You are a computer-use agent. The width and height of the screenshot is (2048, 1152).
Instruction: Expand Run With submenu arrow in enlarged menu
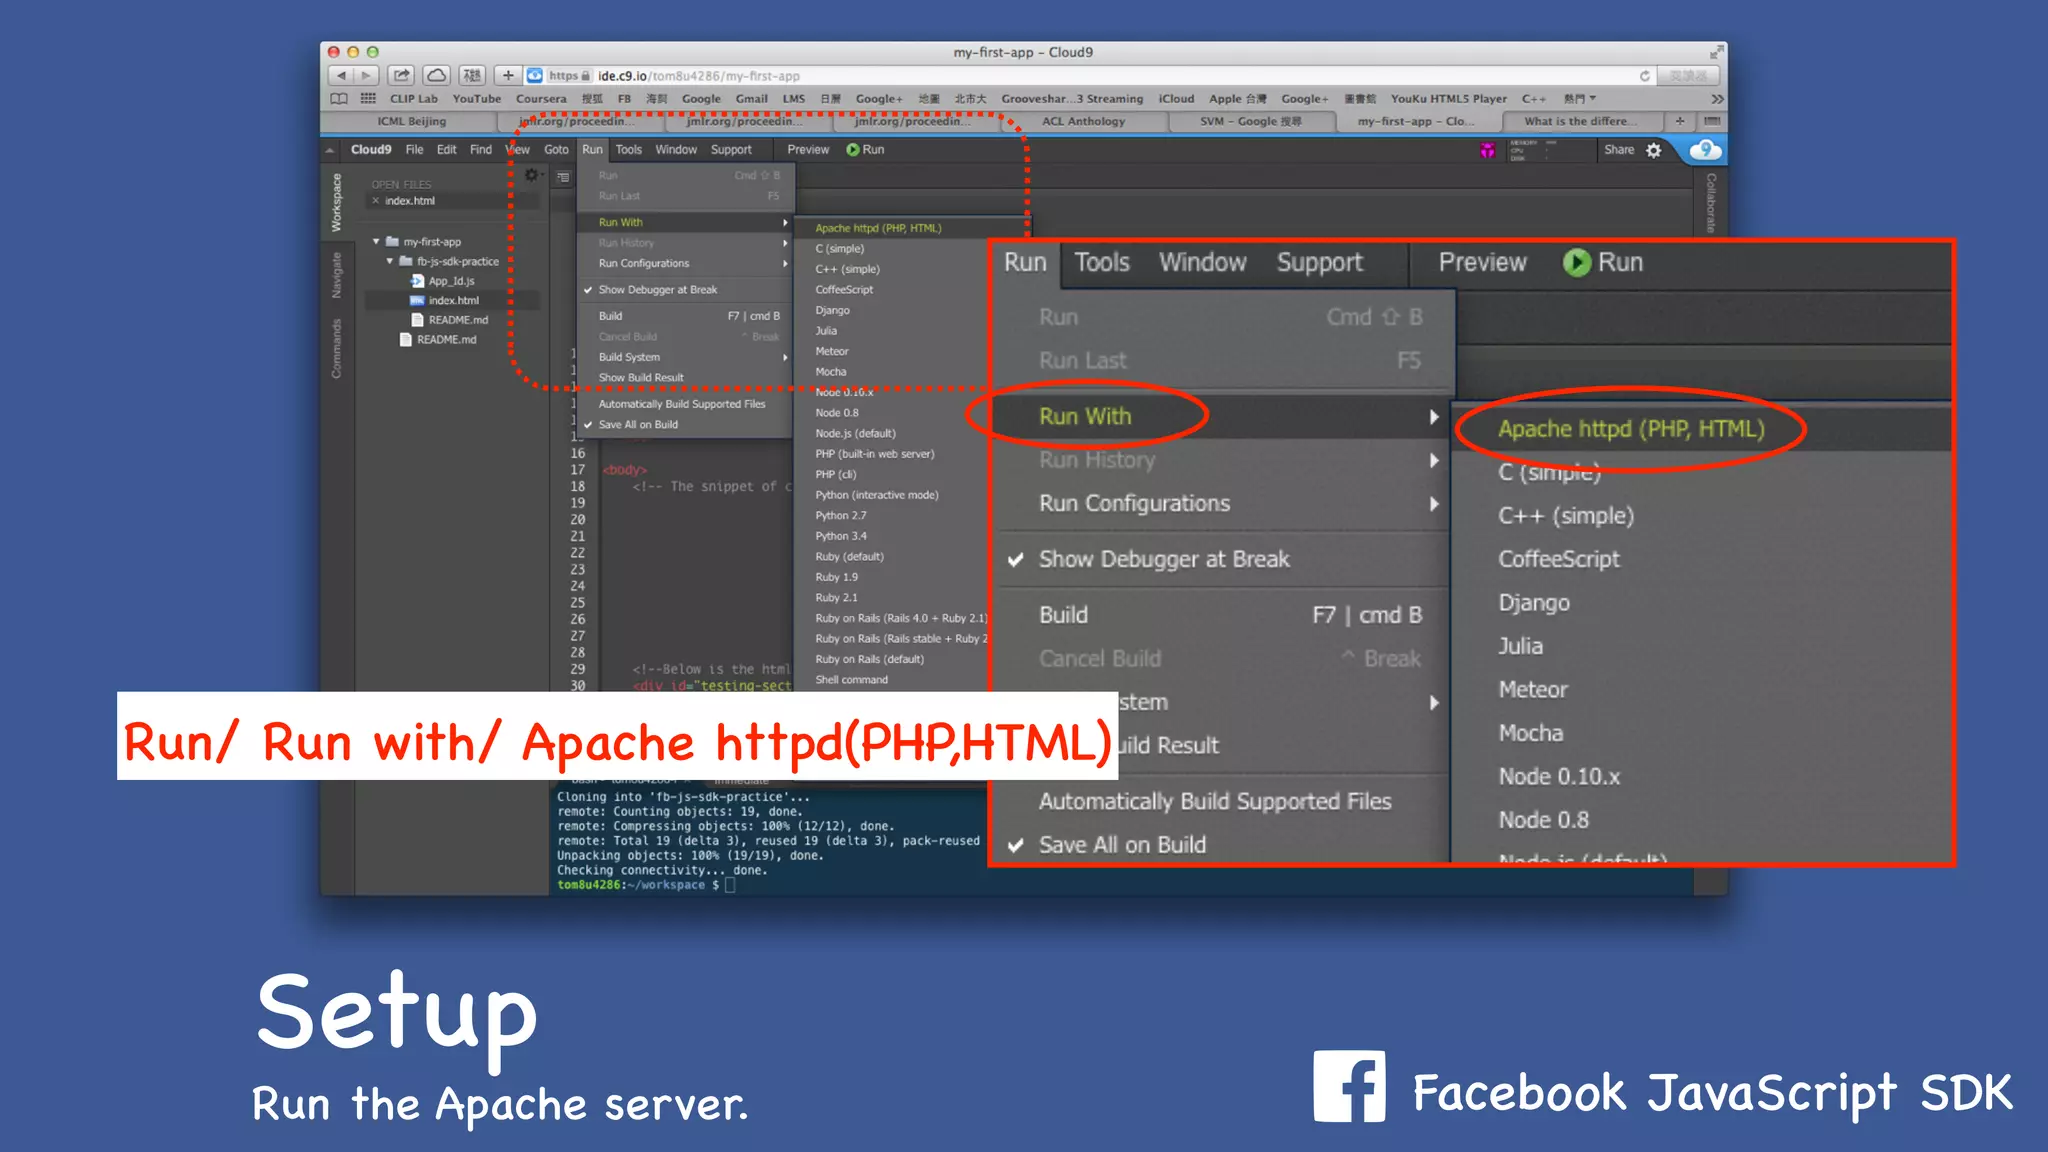click(x=1434, y=417)
